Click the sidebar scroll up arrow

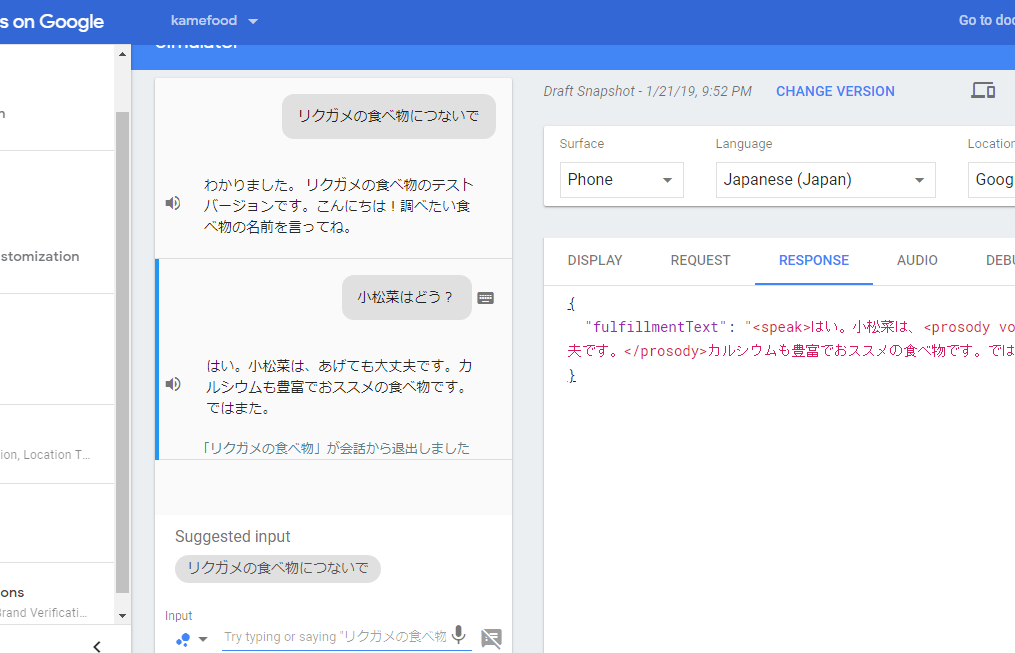(122, 54)
